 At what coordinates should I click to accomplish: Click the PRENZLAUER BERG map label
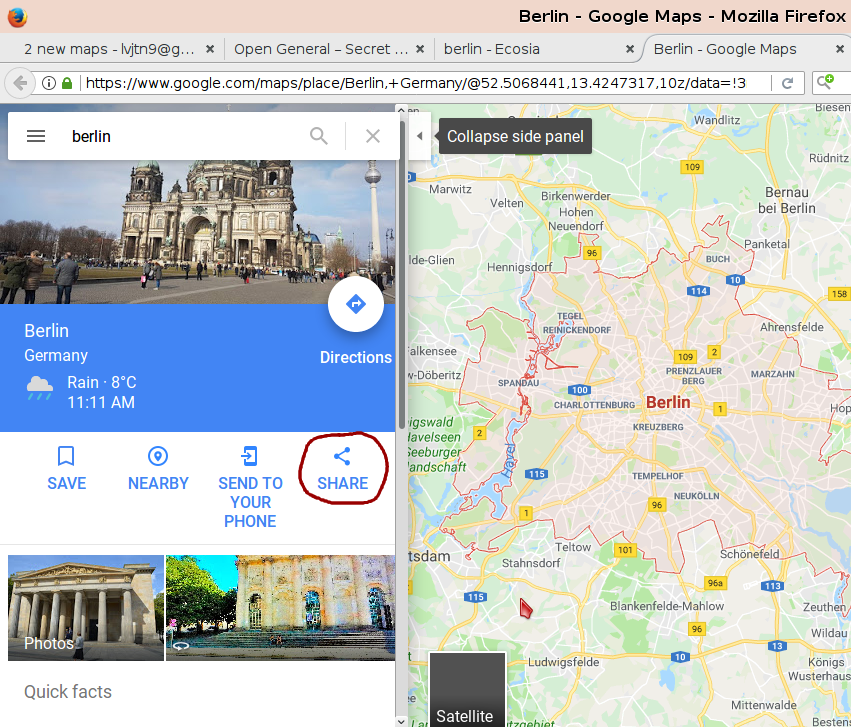click(x=694, y=376)
